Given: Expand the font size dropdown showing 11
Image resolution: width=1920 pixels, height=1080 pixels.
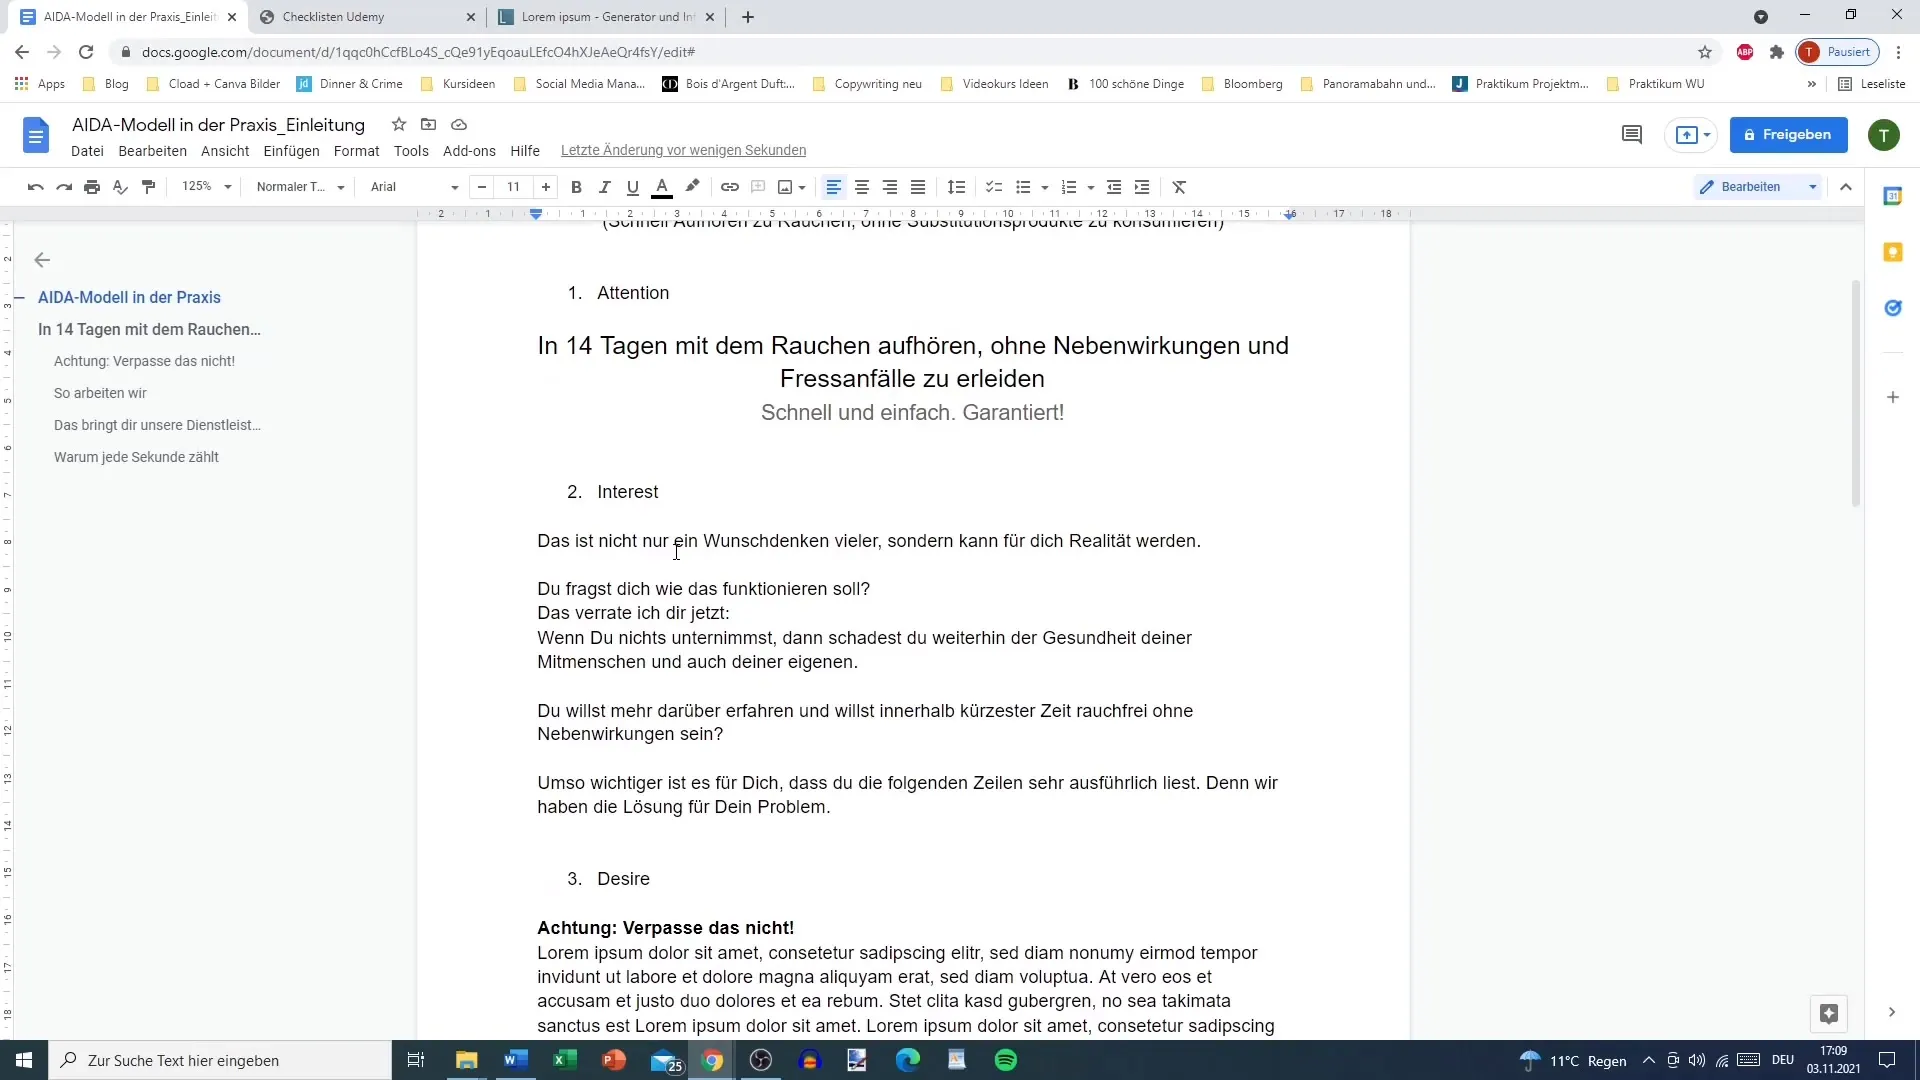Looking at the screenshot, I should pyautogui.click(x=514, y=186).
